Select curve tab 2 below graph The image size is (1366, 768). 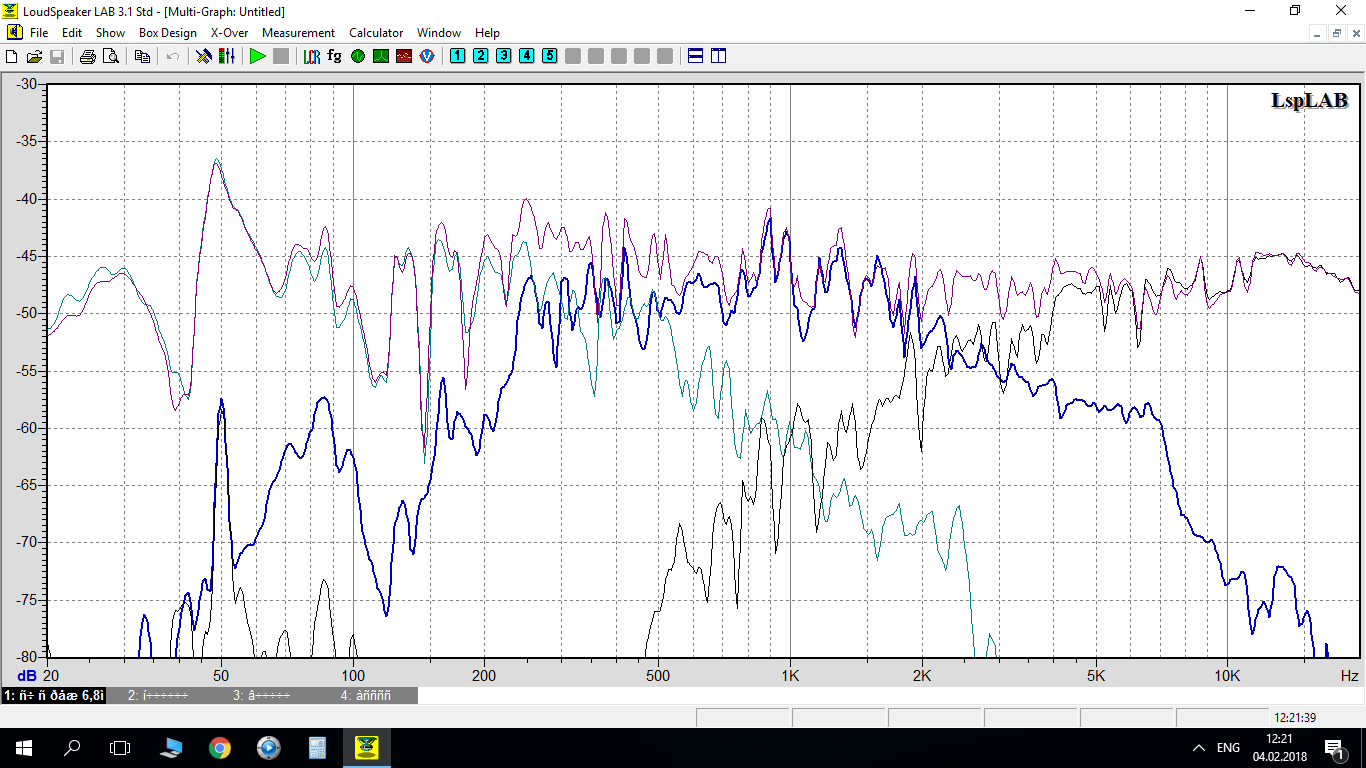[x=158, y=695]
